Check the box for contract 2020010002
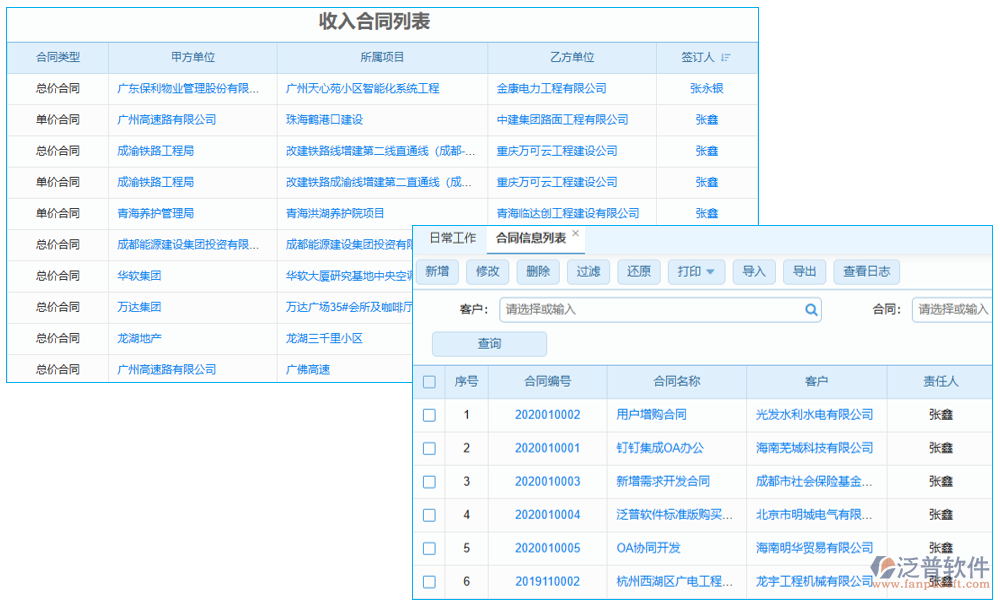 (429, 415)
